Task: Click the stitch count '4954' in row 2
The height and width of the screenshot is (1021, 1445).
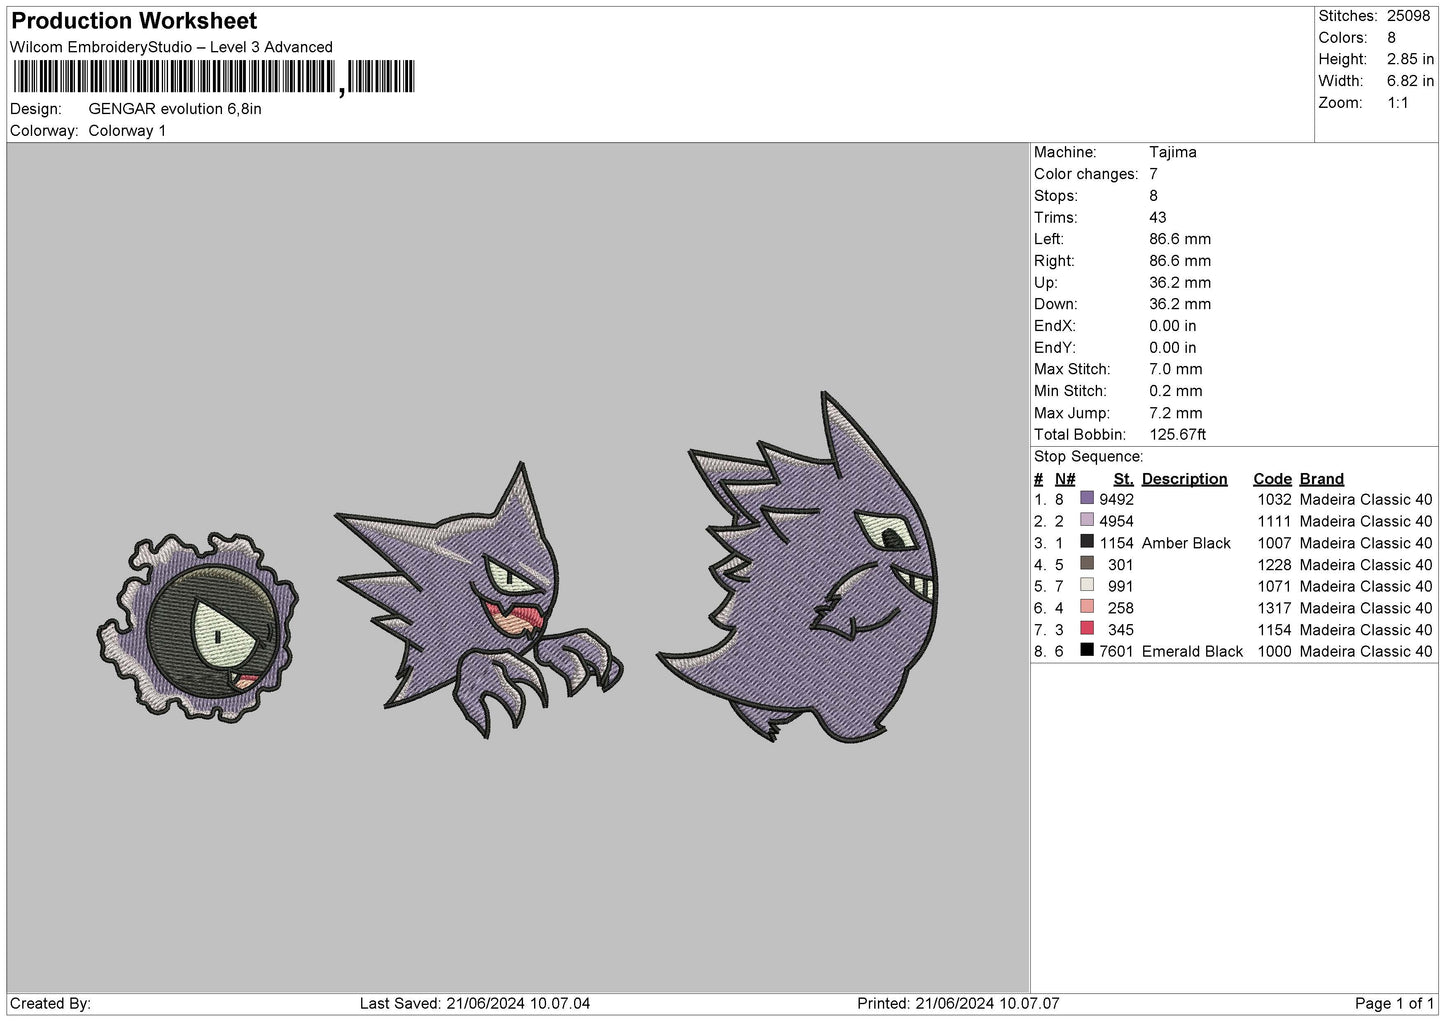Action: click(x=1116, y=522)
